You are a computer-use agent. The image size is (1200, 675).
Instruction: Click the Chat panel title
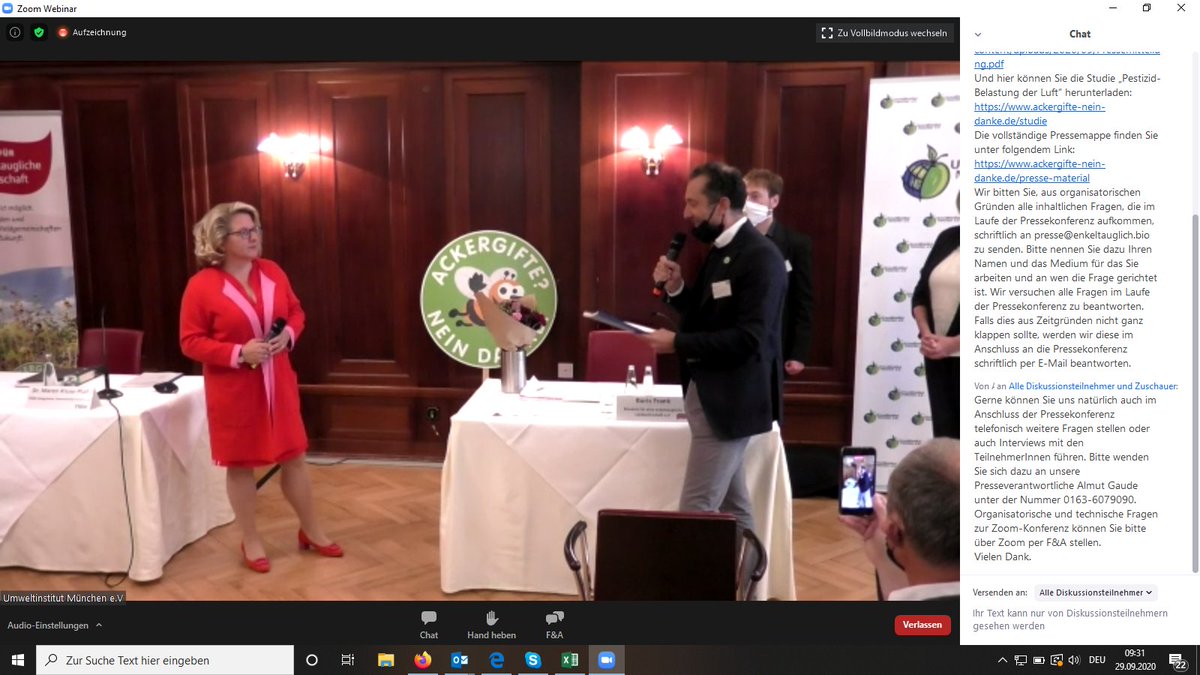click(x=1080, y=34)
